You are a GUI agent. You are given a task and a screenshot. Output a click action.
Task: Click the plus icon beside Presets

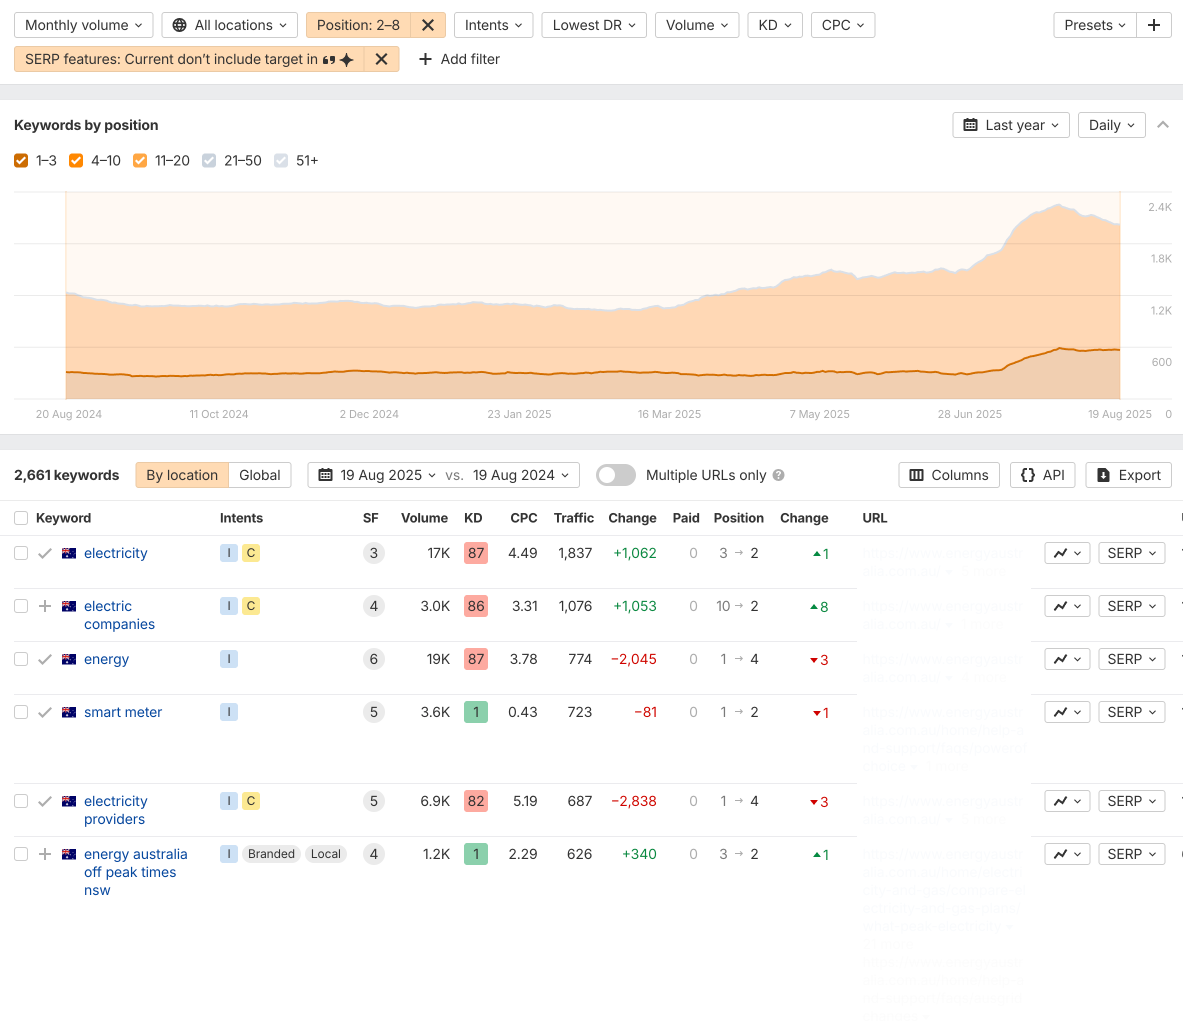coord(1154,25)
